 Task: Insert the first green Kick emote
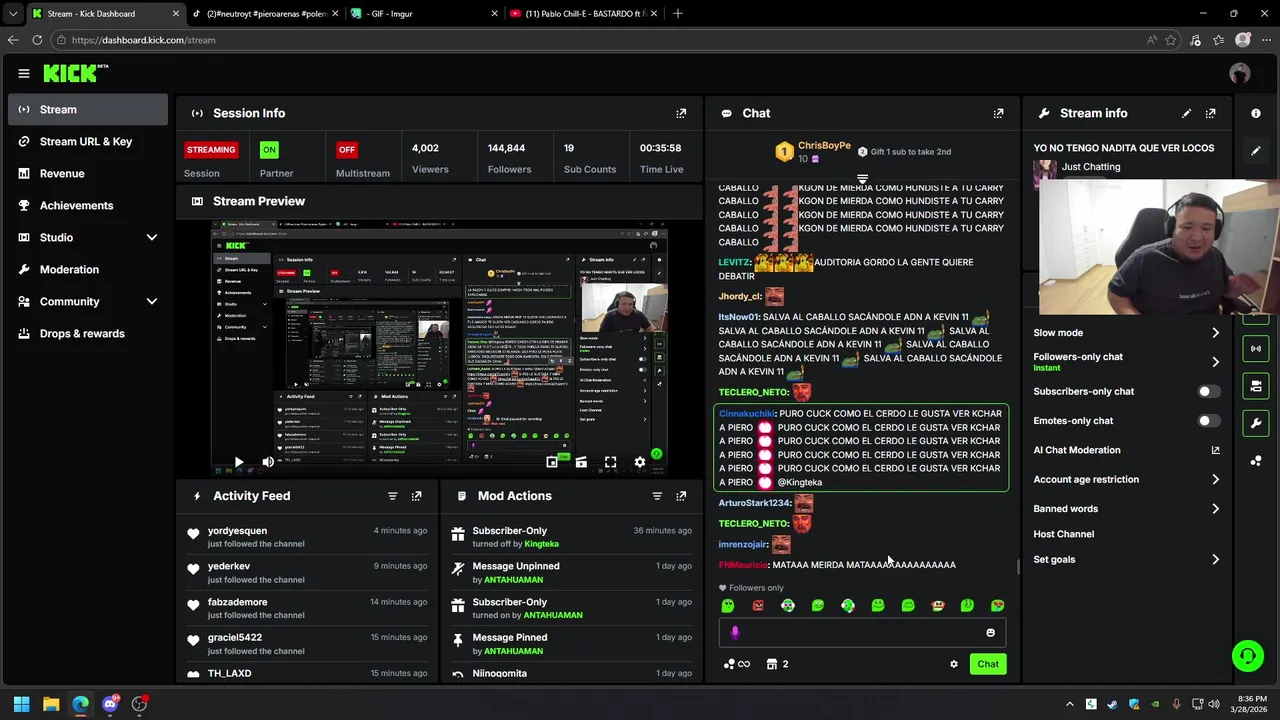[728, 605]
